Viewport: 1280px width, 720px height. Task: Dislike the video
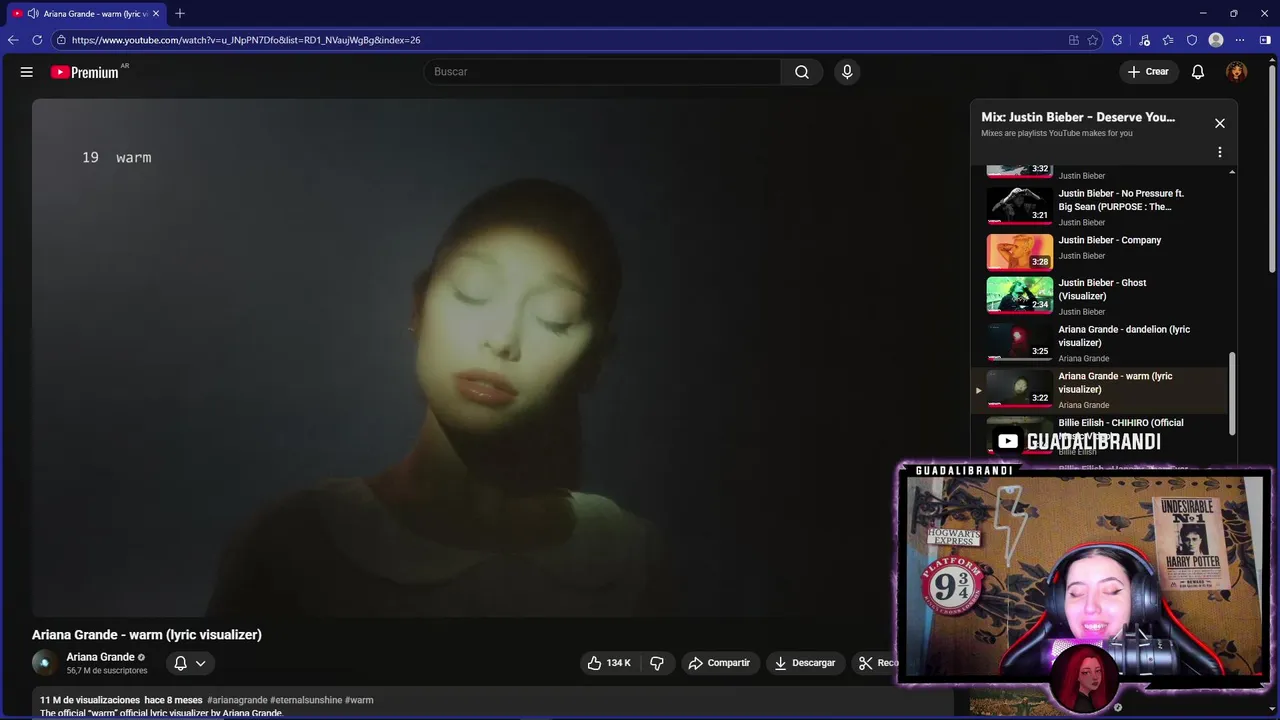[x=657, y=663]
